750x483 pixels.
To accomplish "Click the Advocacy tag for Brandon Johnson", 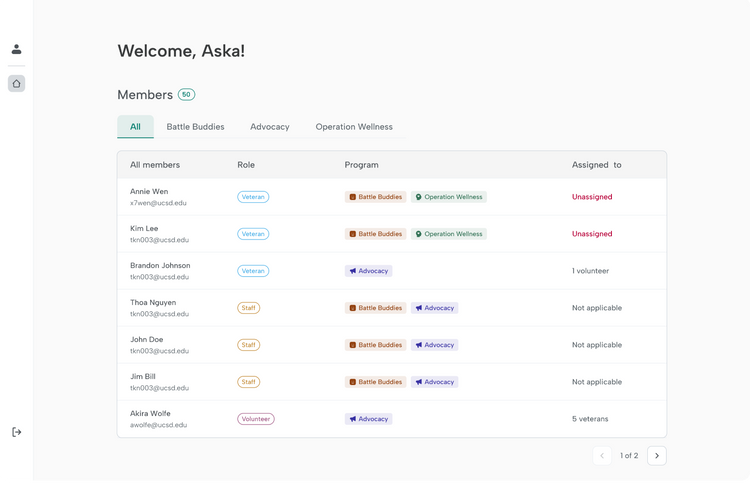I will pyautogui.click(x=368, y=271).
